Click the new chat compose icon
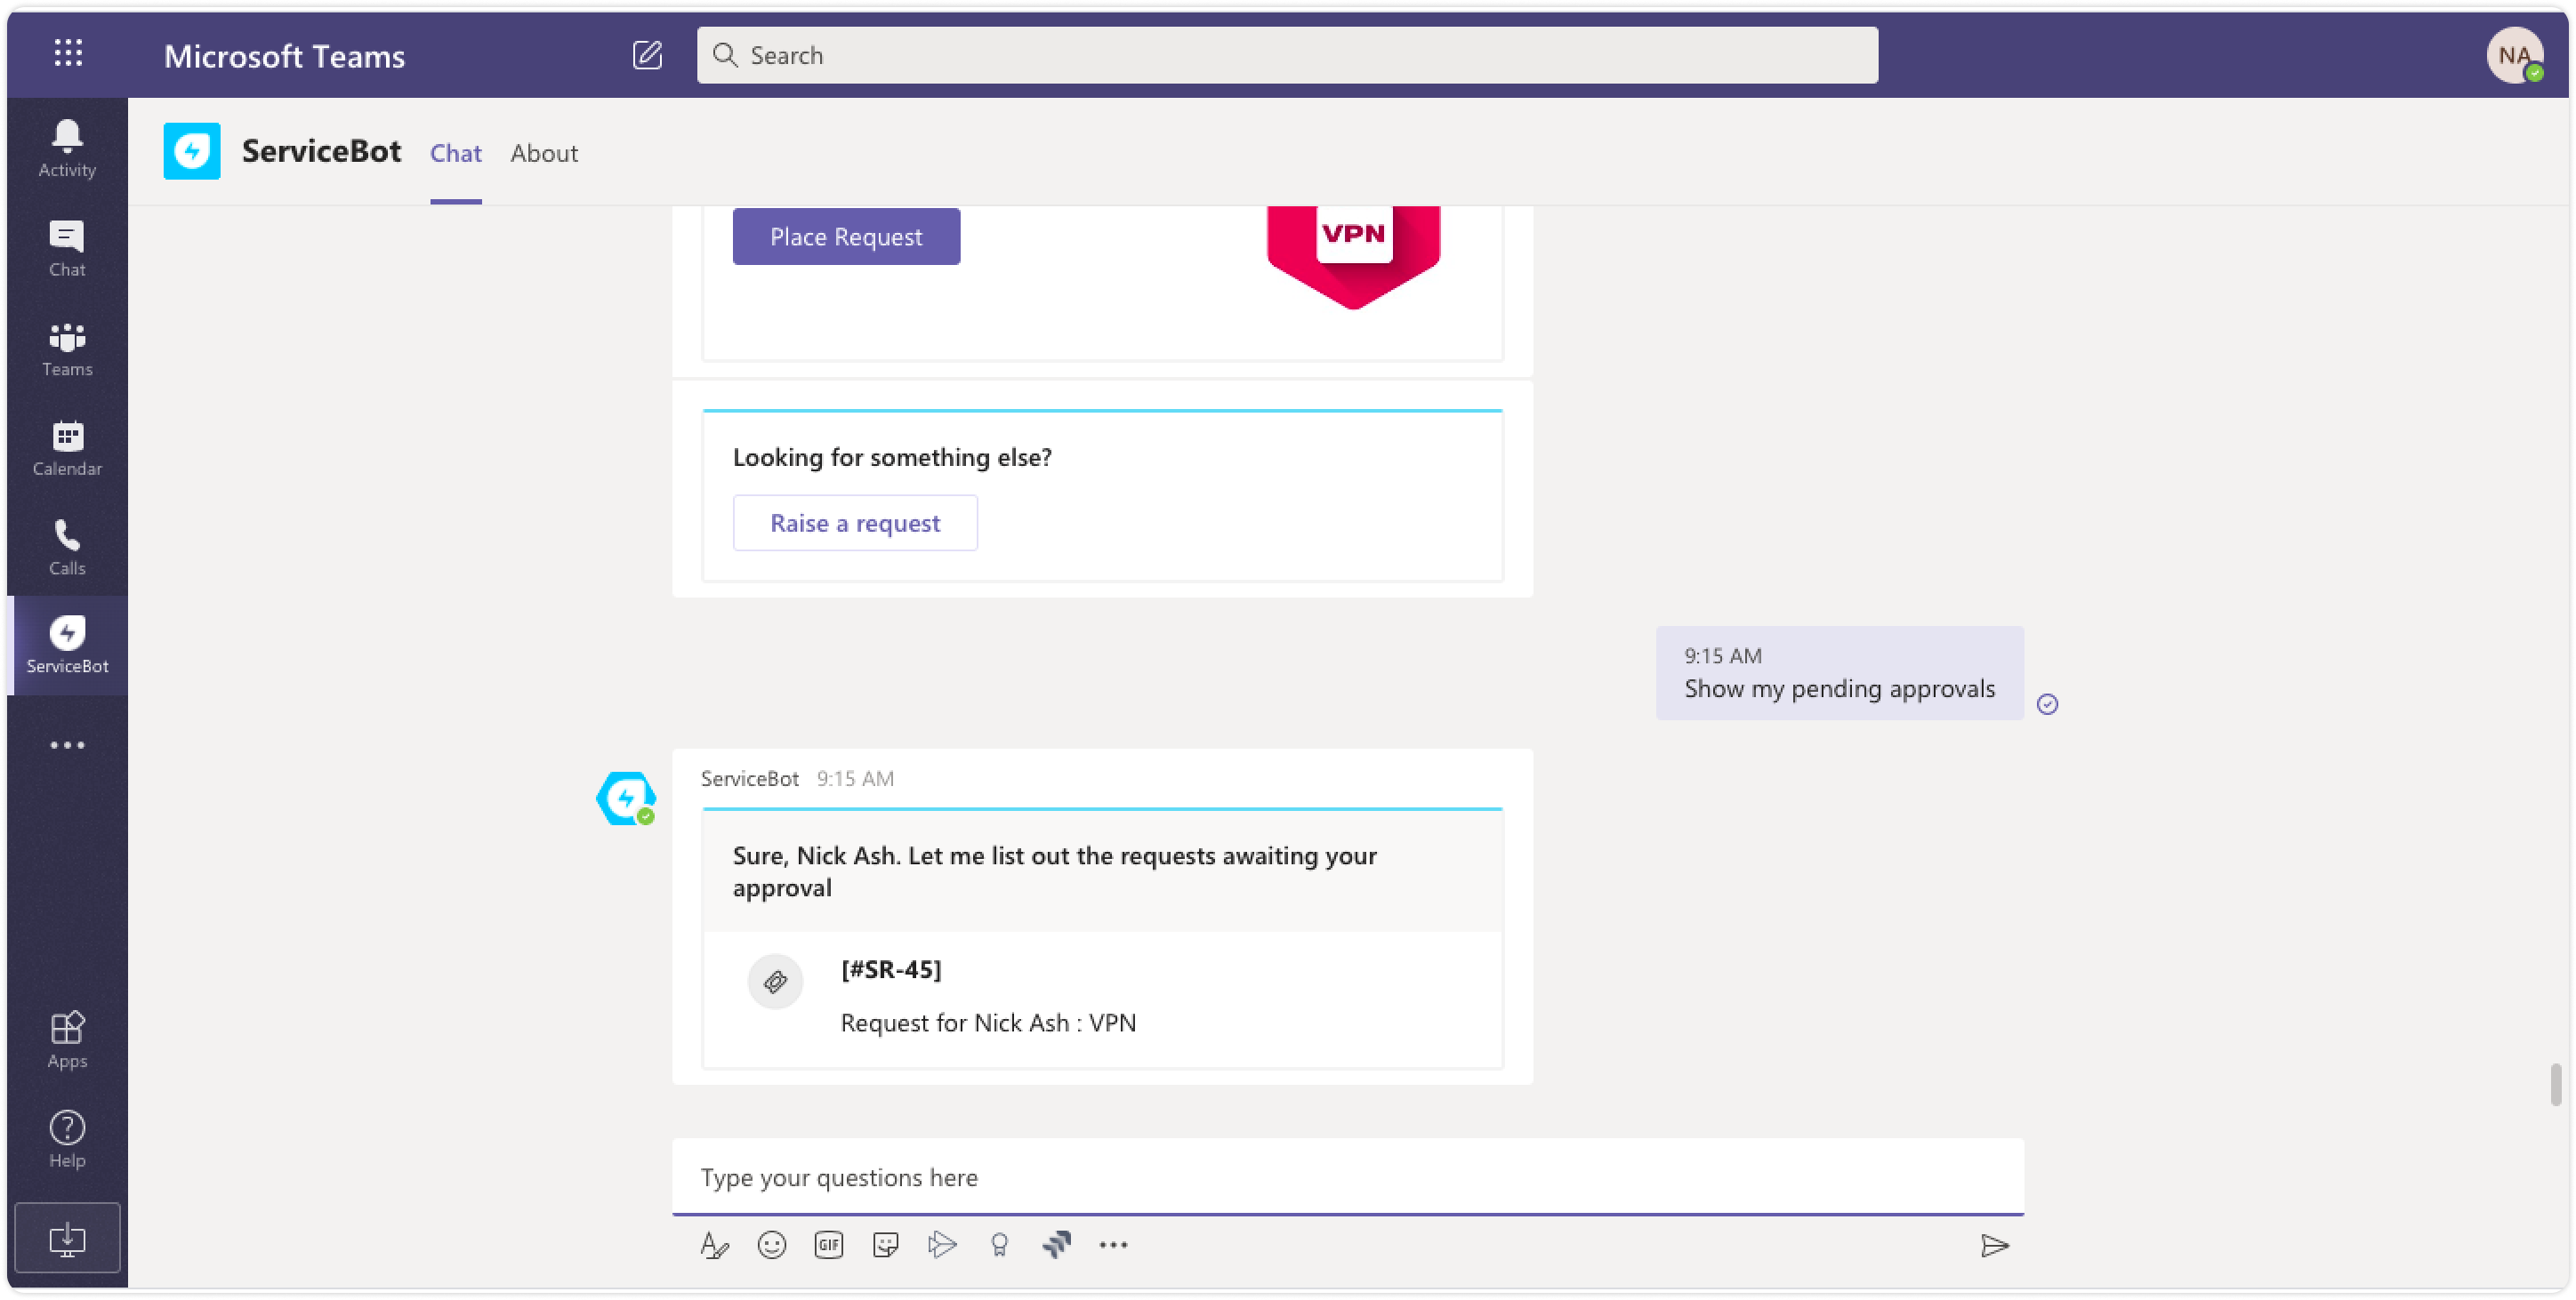 [x=647, y=55]
